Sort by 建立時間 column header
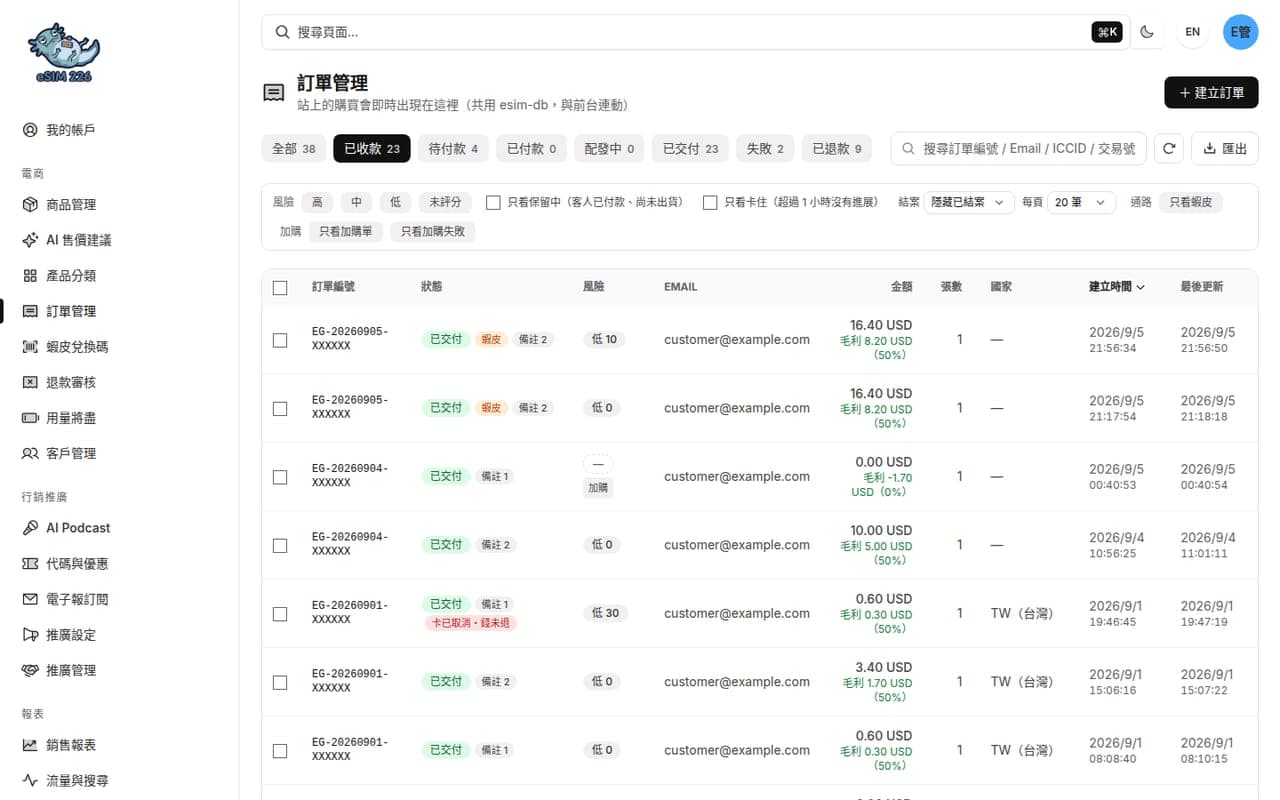This screenshot has height=800, width=1280. tap(1117, 287)
